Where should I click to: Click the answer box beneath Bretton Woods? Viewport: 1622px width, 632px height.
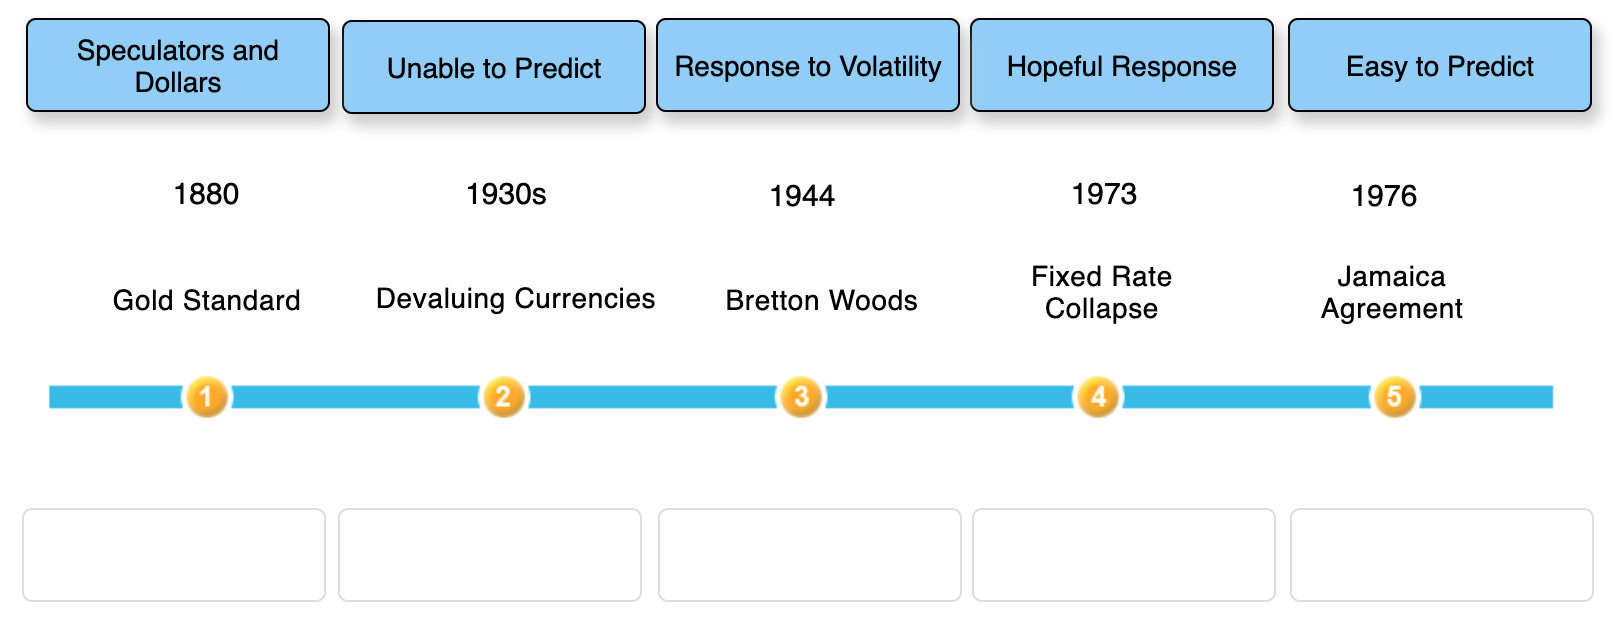tap(809, 555)
